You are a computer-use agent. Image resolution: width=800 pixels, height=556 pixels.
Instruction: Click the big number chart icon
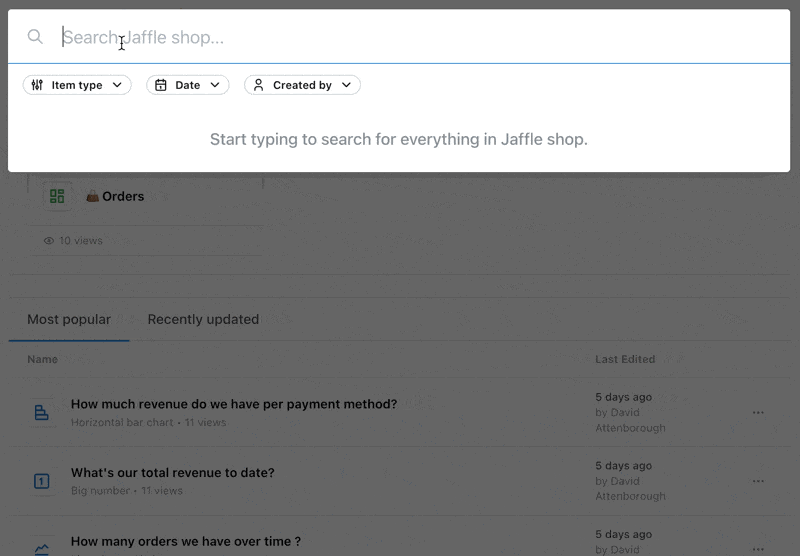point(41,481)
